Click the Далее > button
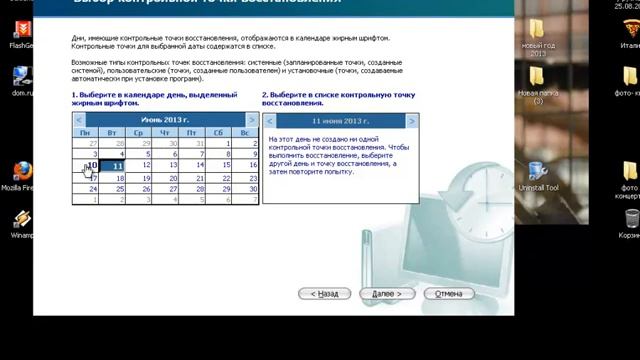 (x=387, y=294)
